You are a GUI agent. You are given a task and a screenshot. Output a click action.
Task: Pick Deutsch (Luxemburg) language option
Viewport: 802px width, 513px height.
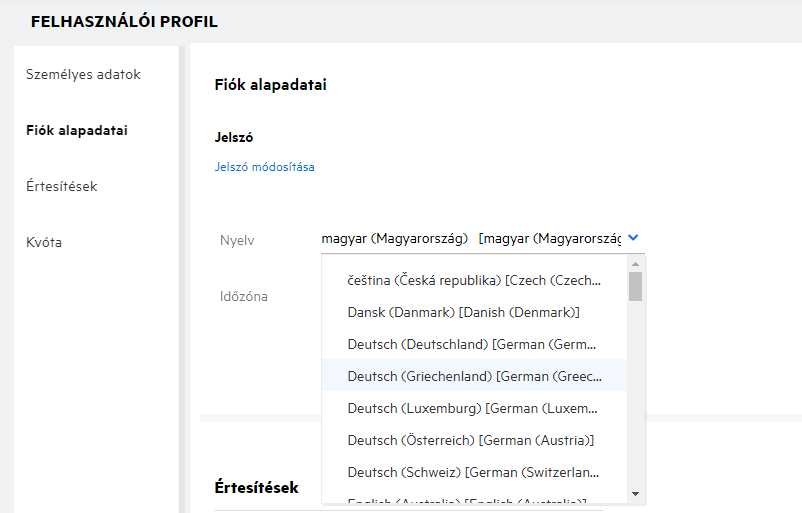click(x=474, y=408)
